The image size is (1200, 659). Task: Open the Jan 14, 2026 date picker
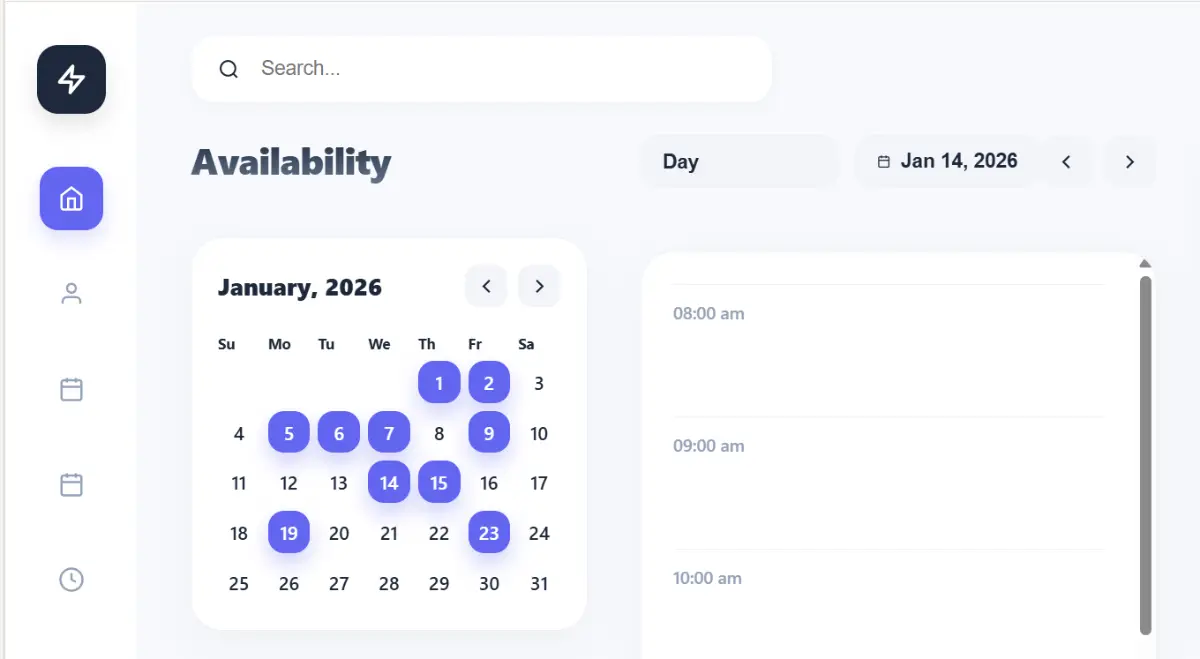958,162
